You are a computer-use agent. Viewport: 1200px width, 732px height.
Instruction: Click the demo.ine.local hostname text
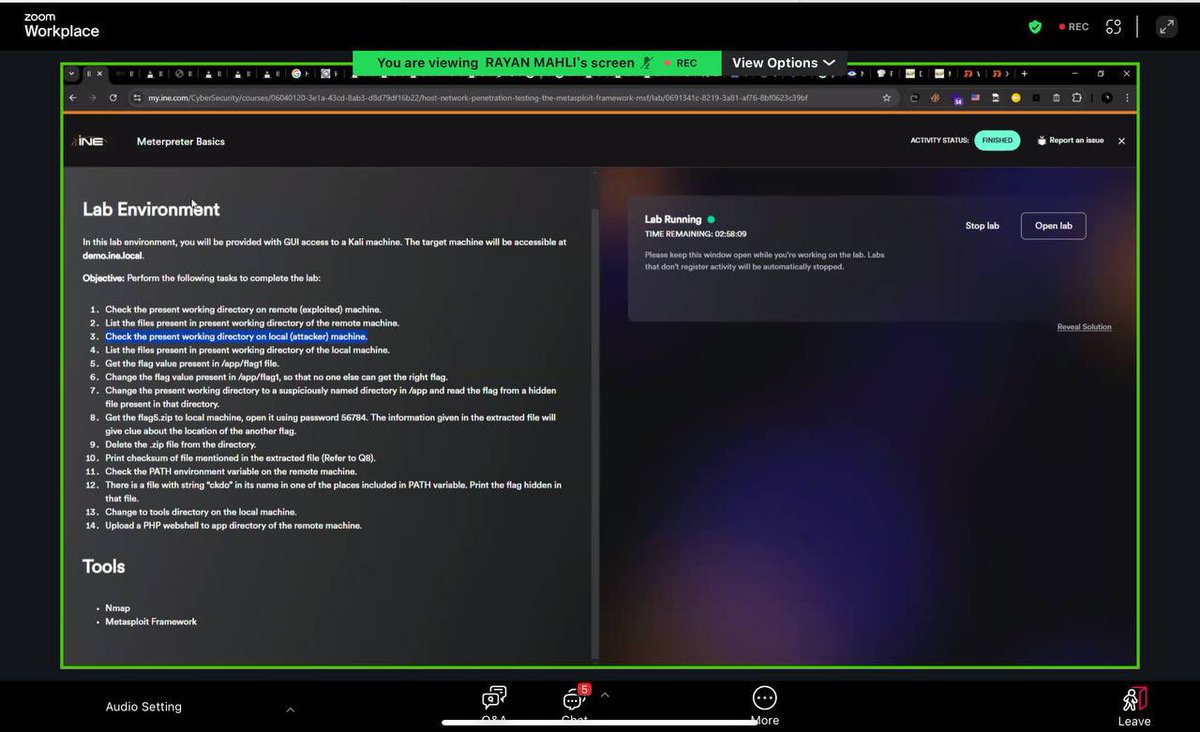(x=113, y=256)
